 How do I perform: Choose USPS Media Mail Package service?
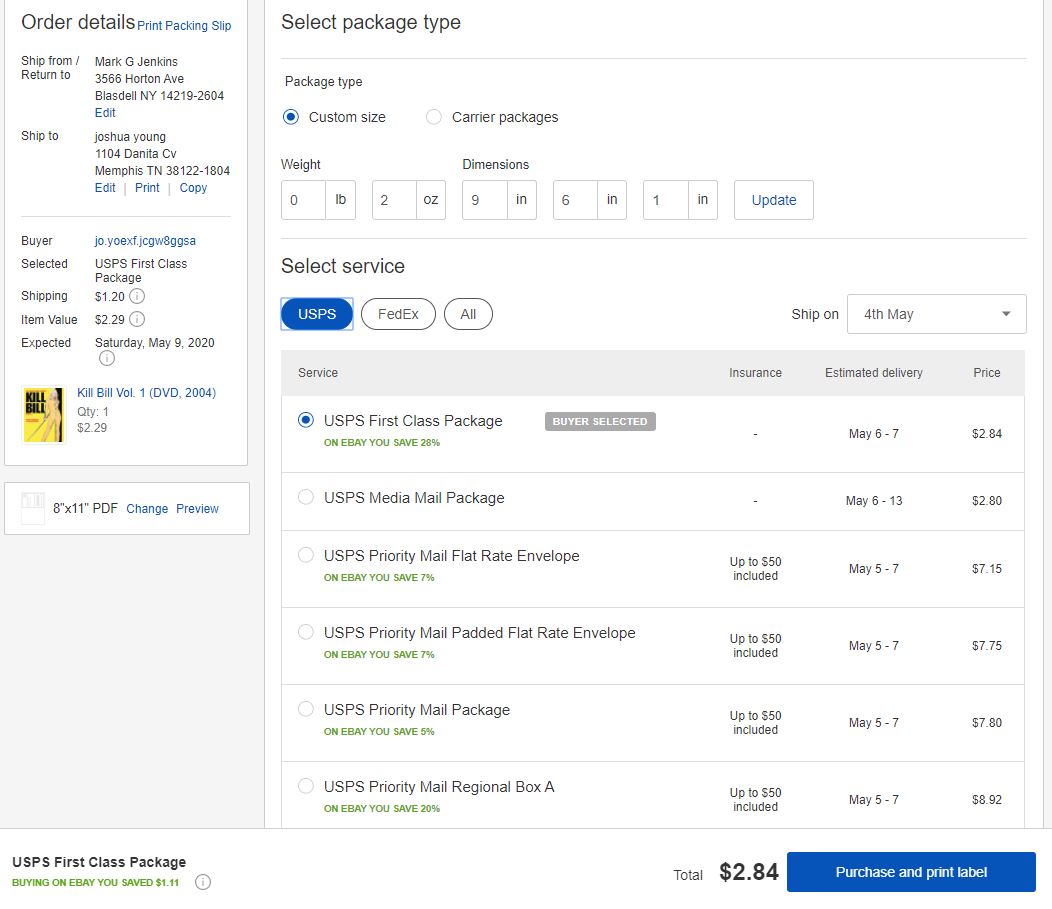[x=306, y=497]
